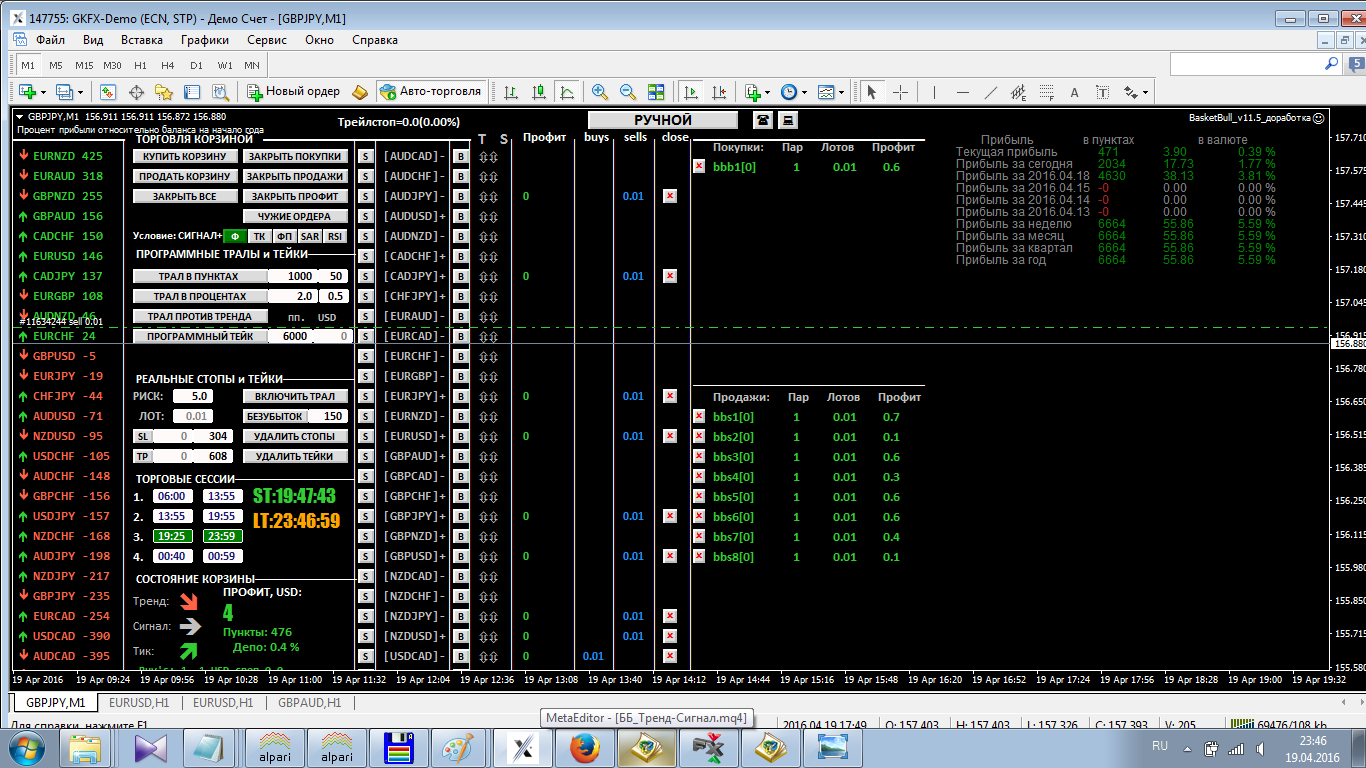
Task: Enable the SAR signal condition
Action: 309,236
